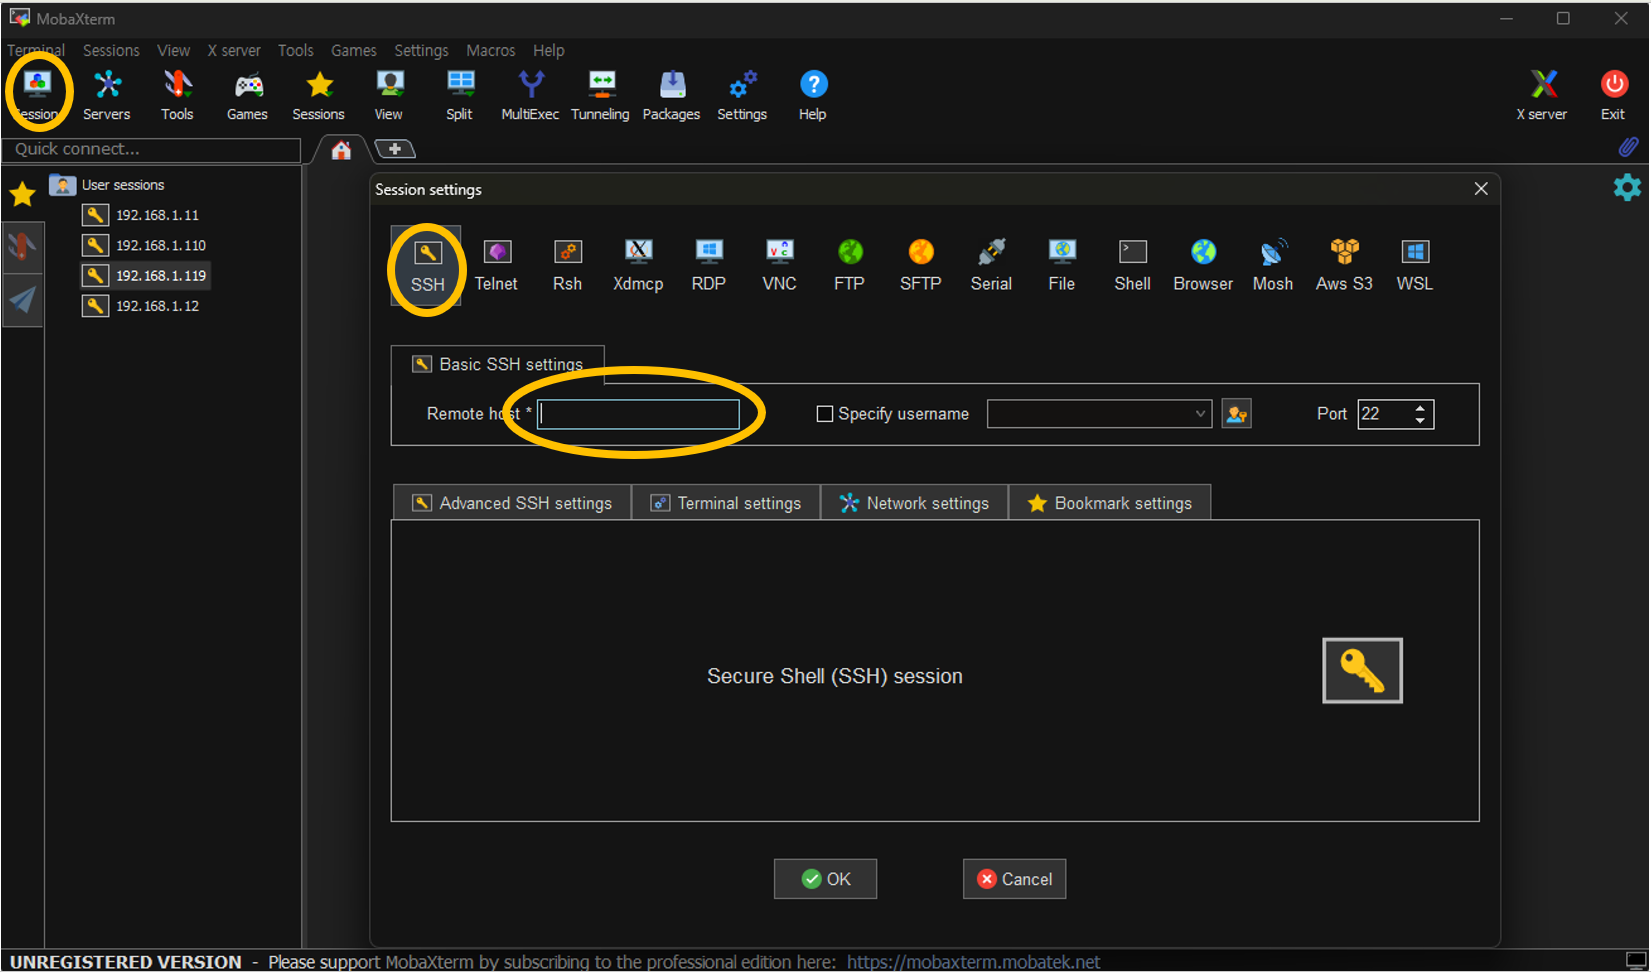Open the Settings menu in menu bar
1651x972 pixels.
[x=421, y=50]
